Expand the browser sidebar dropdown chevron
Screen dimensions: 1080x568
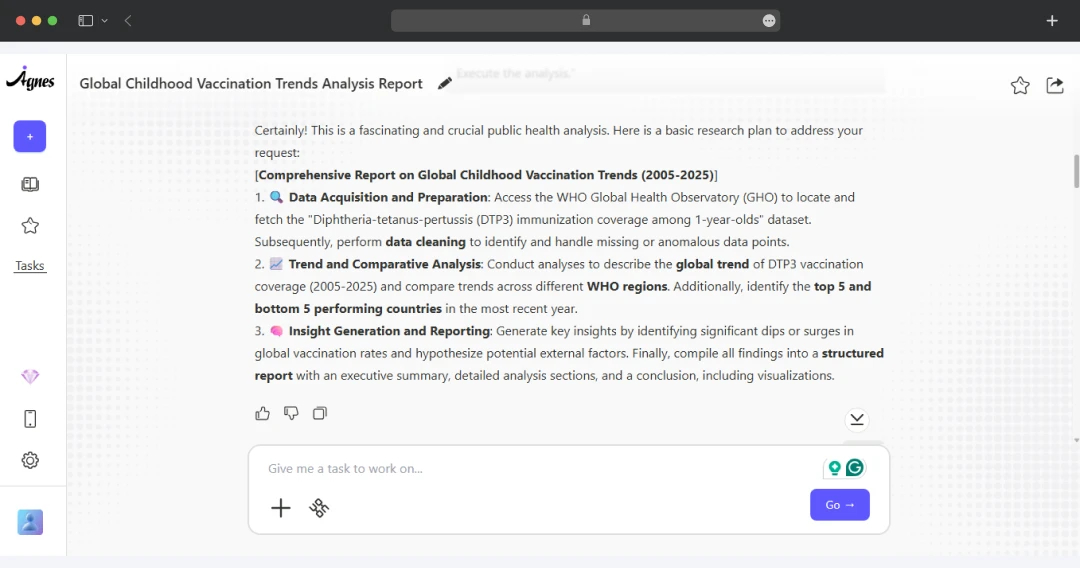point(105,21)
